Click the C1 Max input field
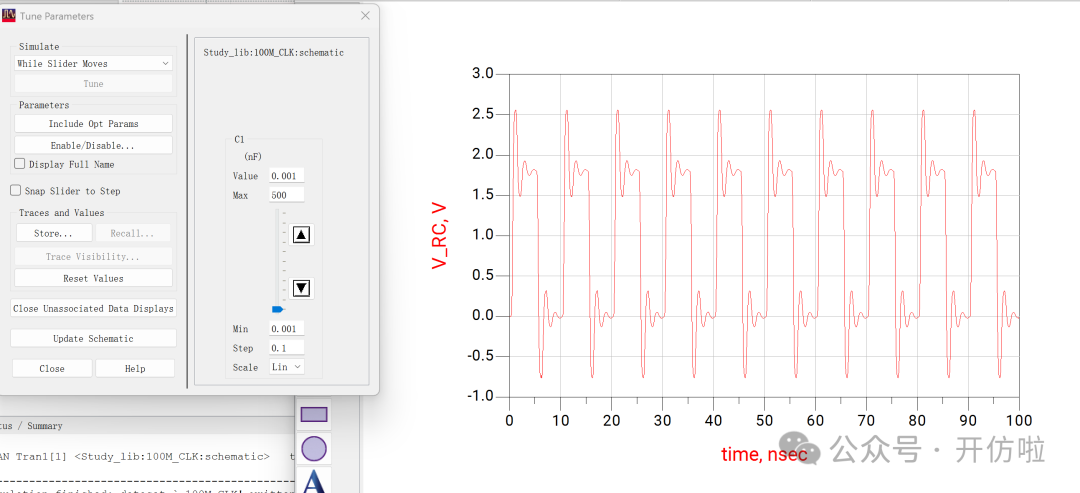 click(287, 195)
